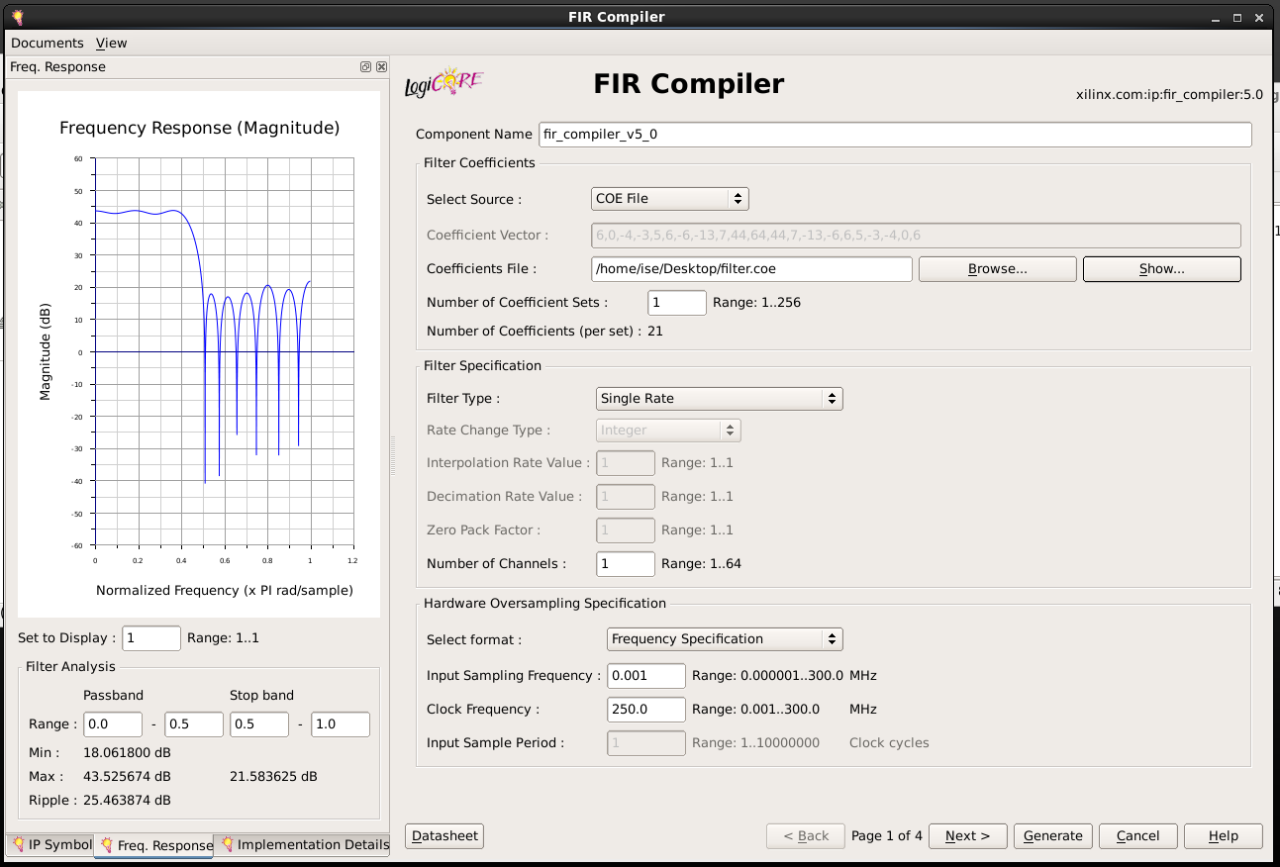Maximize the FIR Compiler window
The height and width of the screenshot is (867, 1280).
(x=1237, y=17)
